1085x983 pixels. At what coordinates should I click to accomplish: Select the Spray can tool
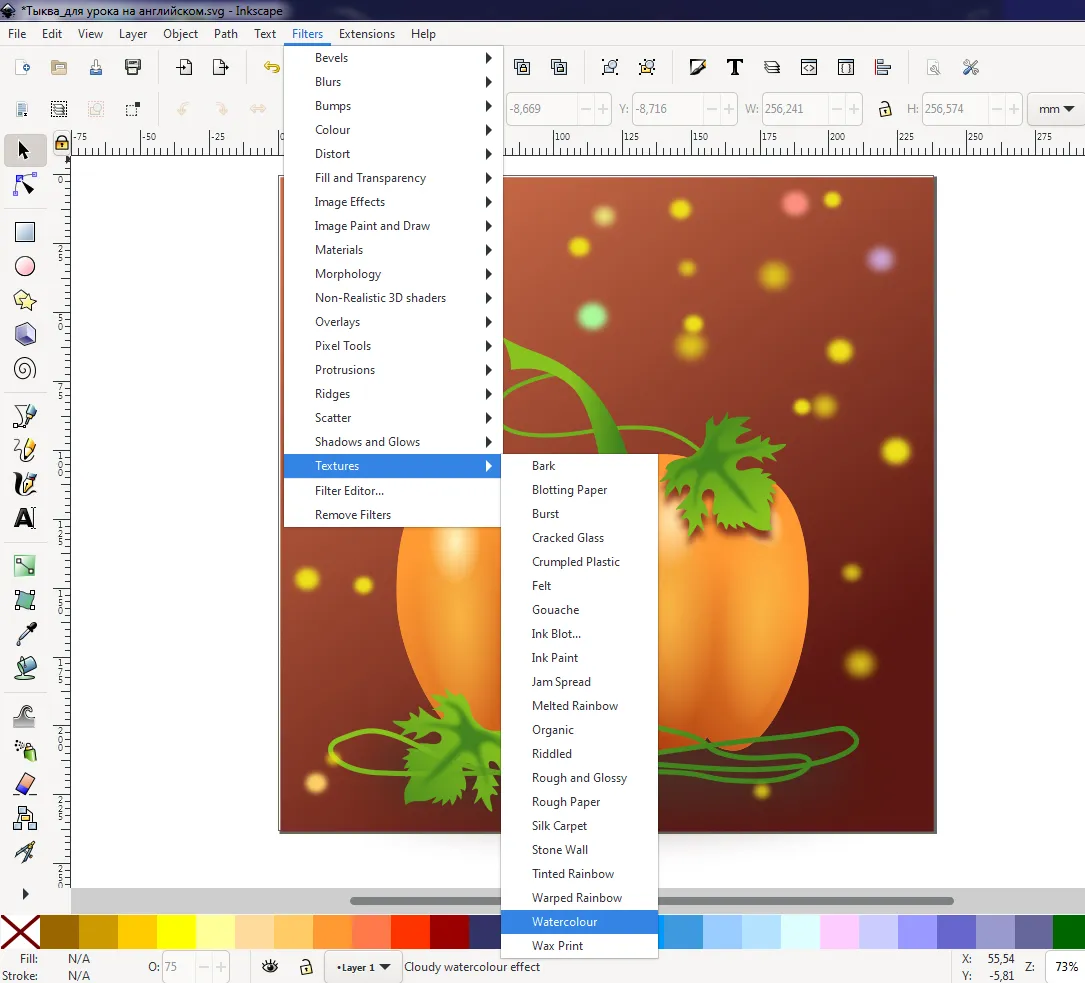25,749
